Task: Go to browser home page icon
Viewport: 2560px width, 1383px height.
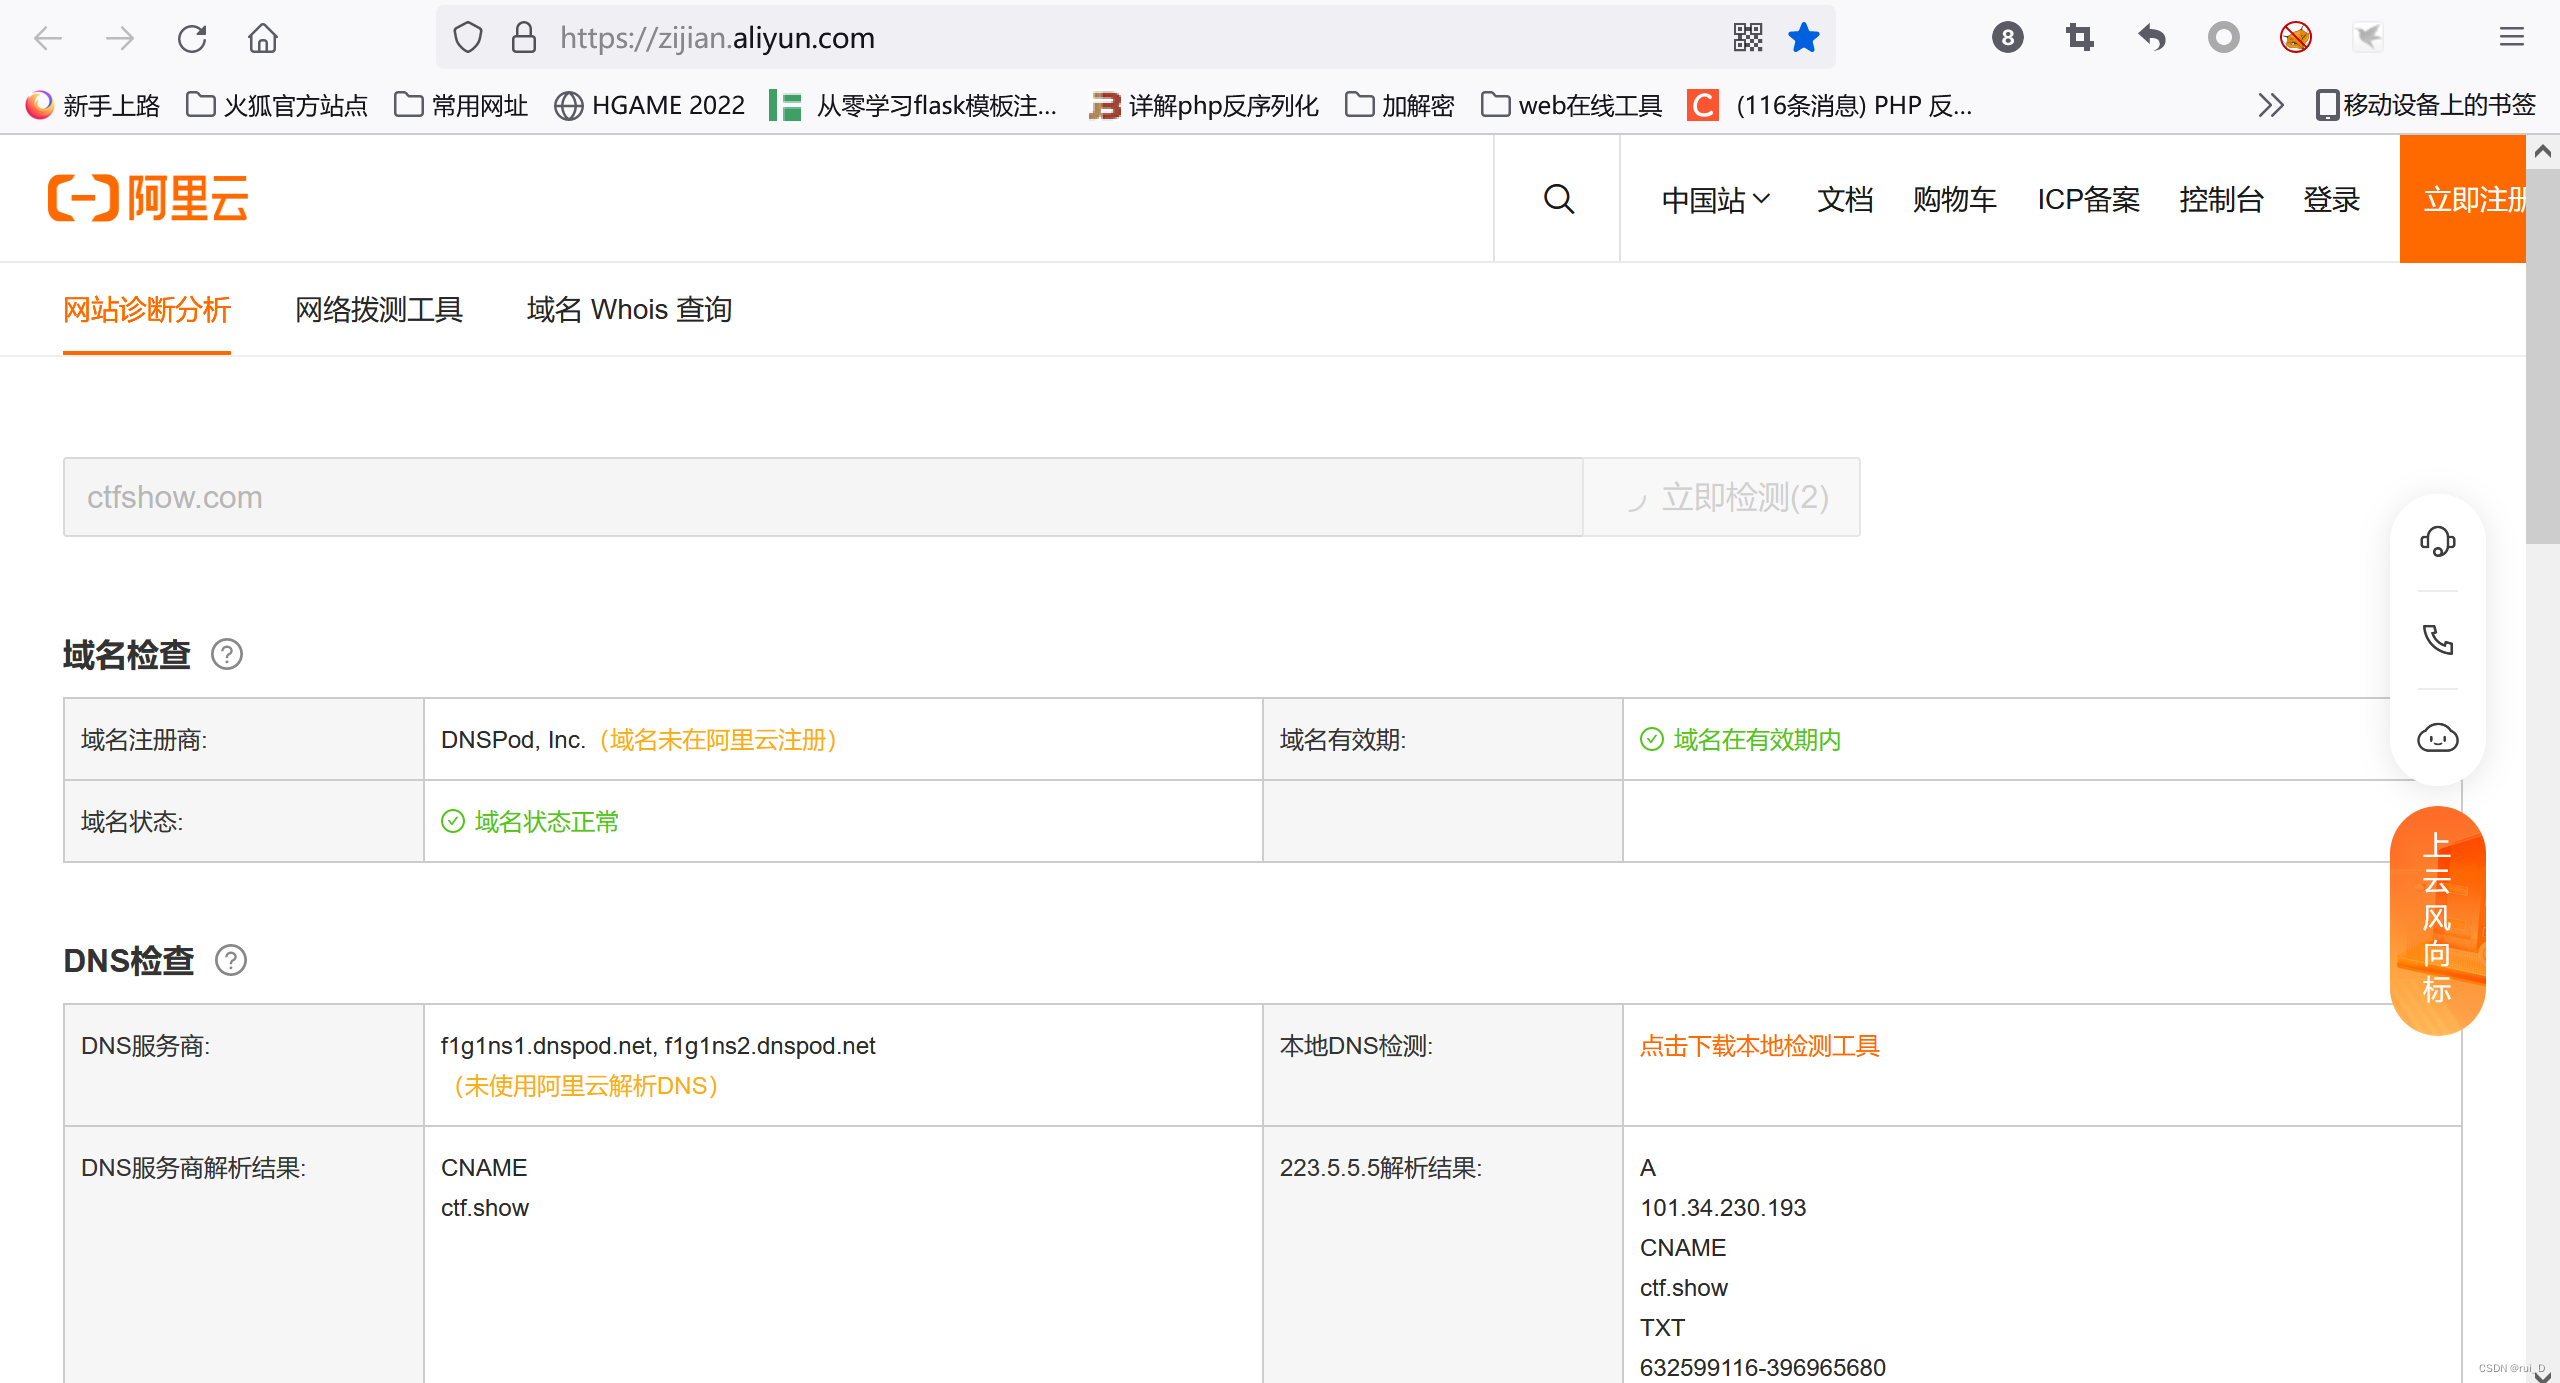Action: [x=263, y=38]
